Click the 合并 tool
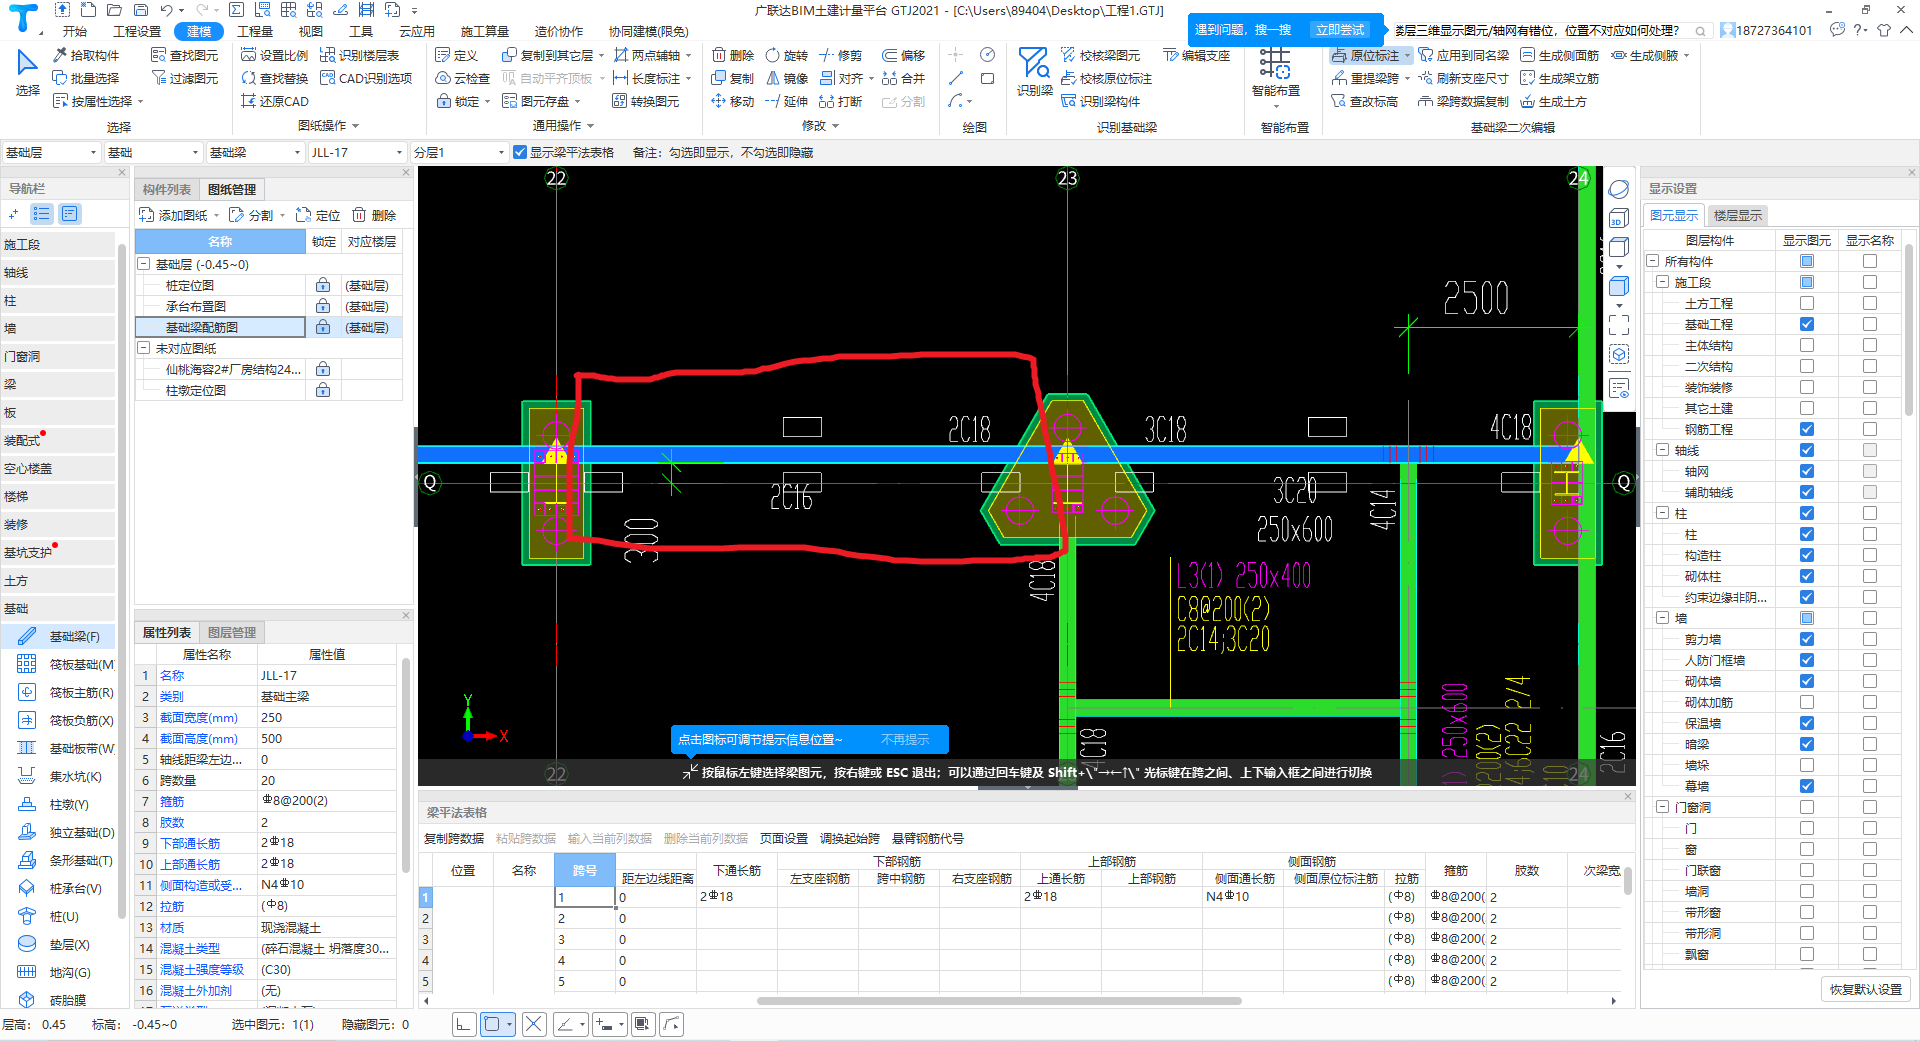This screenshot has width=1920, height=1041. (x=903, y=78)
